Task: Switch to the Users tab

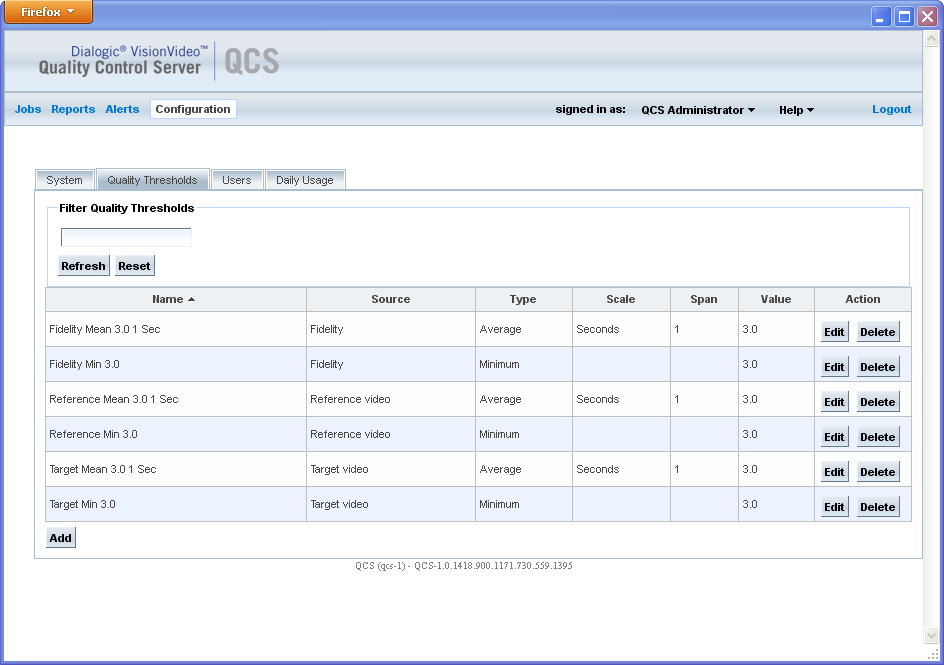Action: [x=236, y=179]
